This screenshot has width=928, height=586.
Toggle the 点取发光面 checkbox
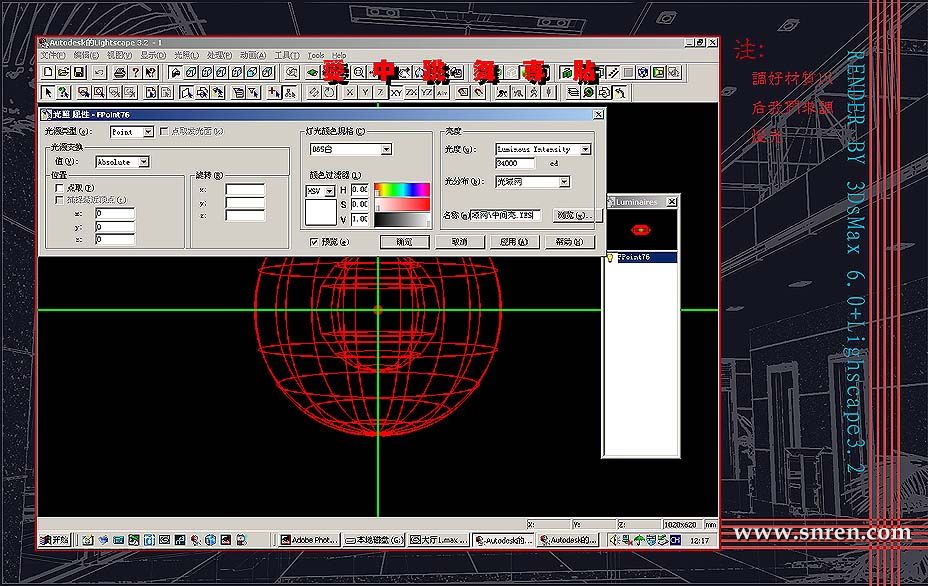pos(165,131)
